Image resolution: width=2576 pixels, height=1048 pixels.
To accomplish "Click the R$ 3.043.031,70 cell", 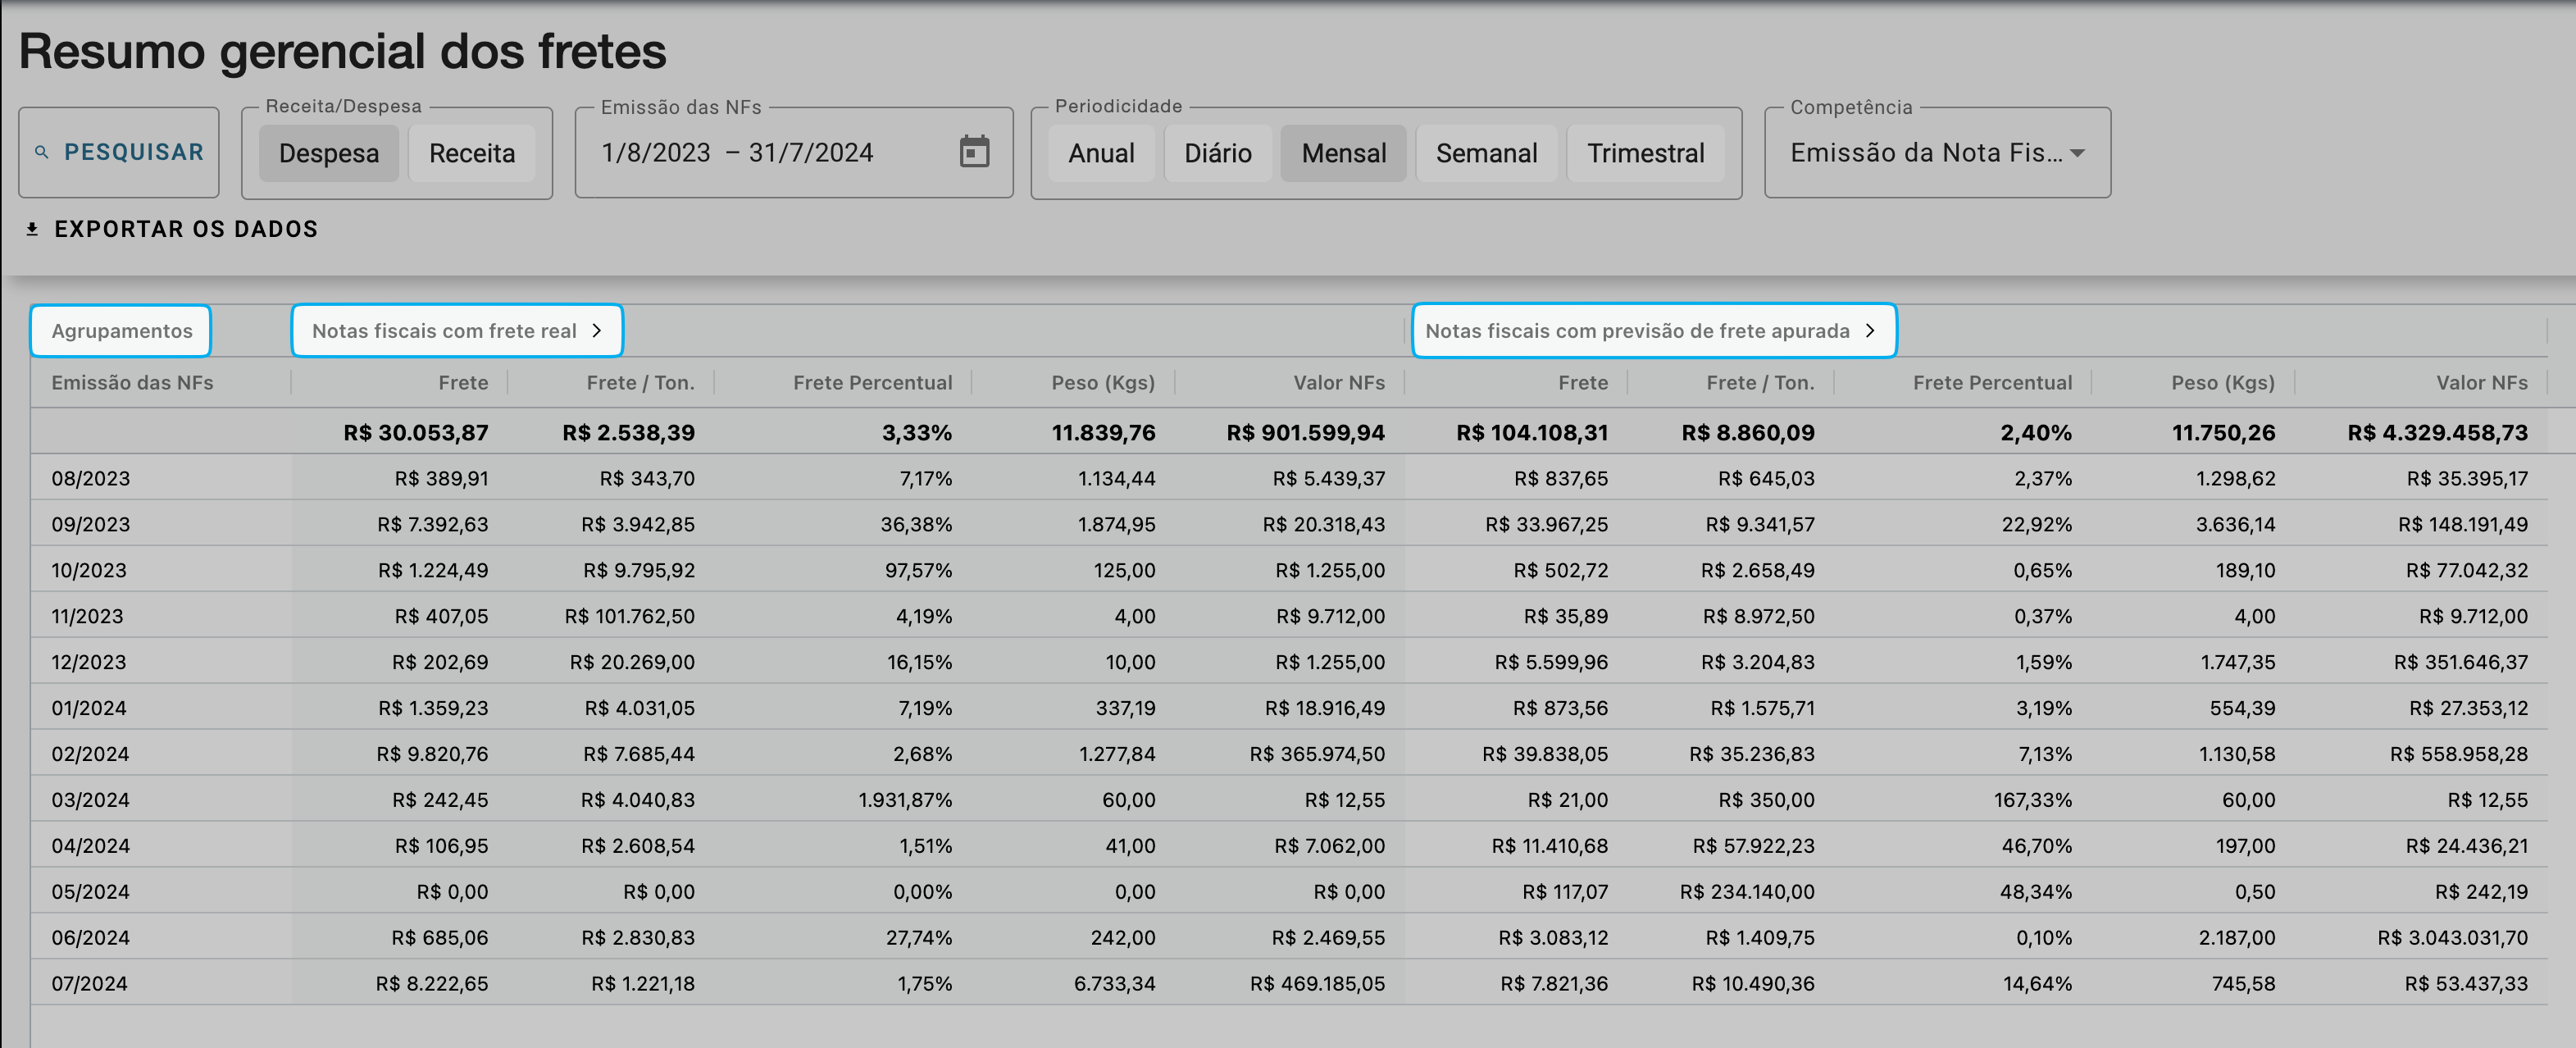I will (2453, 938).
